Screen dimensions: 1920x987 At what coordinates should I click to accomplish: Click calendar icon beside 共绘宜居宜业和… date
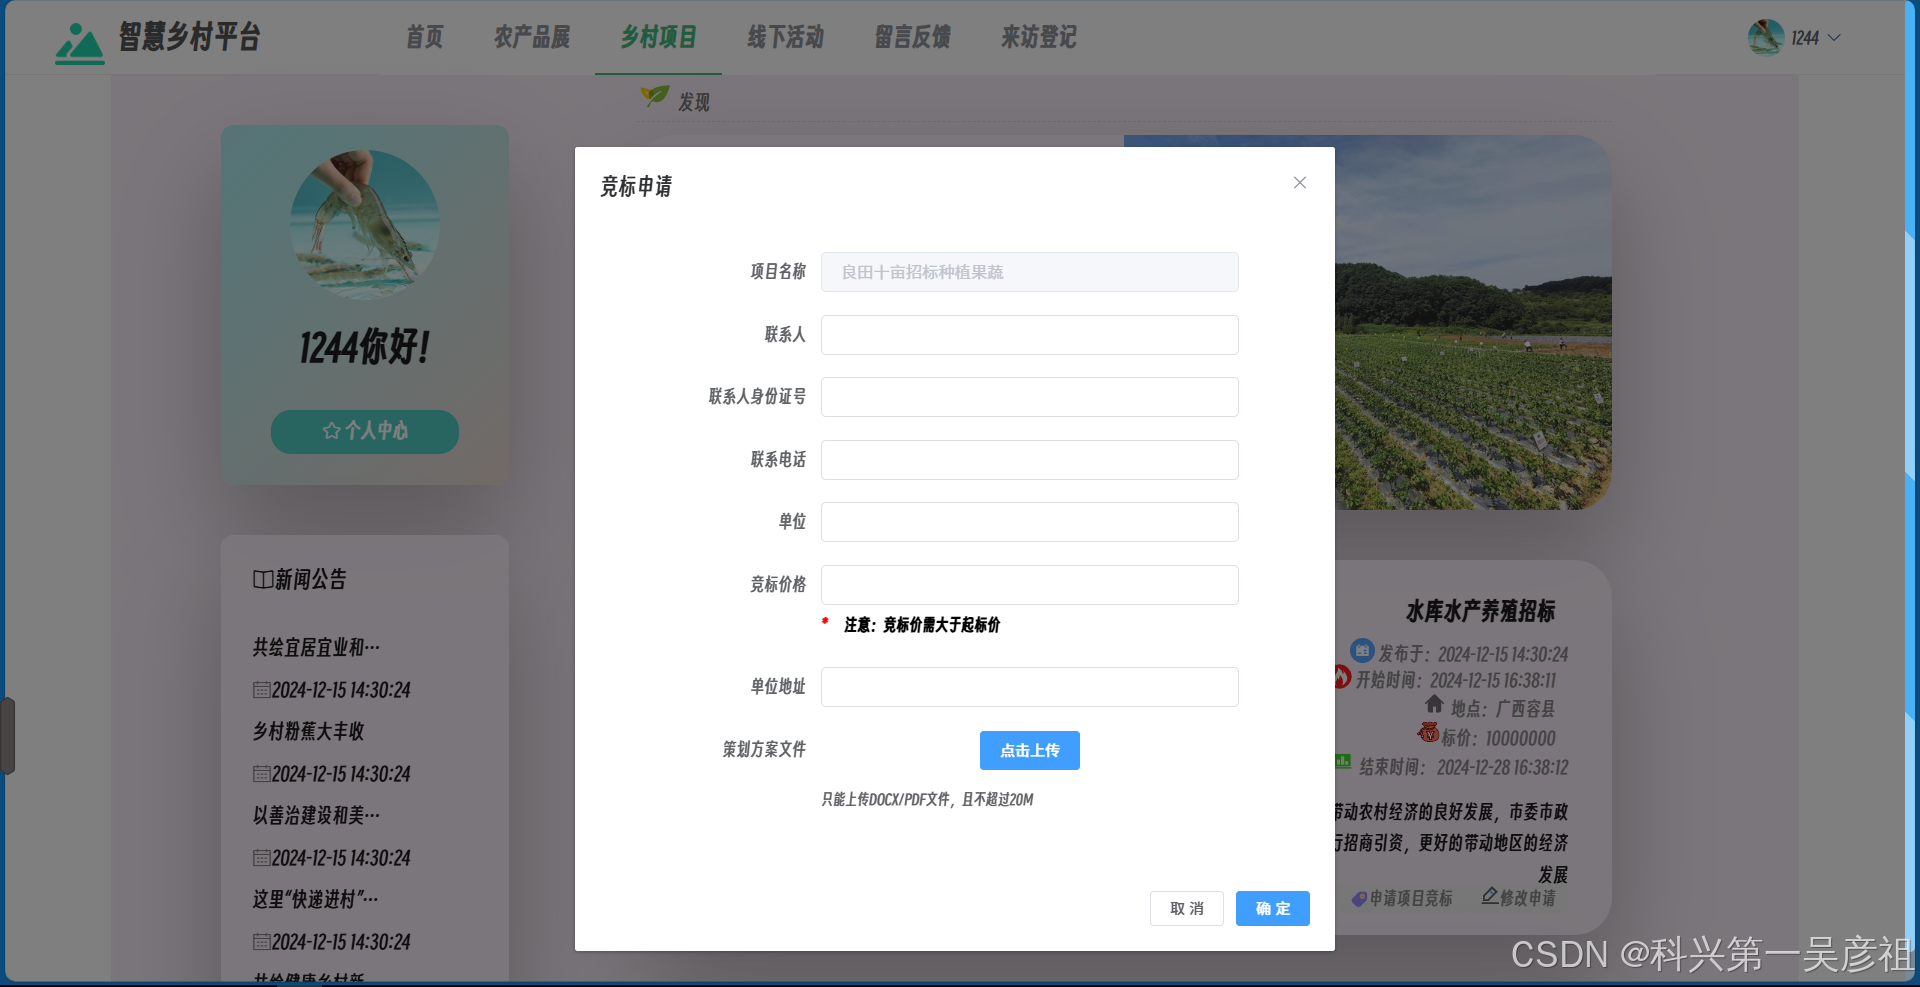[261, 690]
